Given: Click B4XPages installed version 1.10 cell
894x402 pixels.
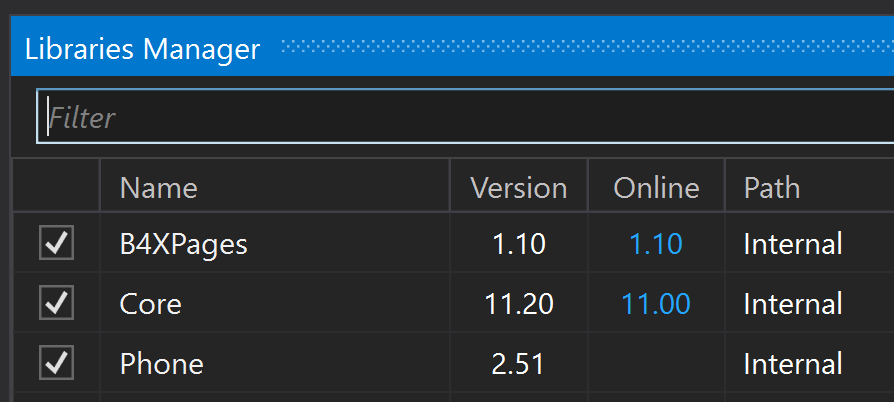Looking at the screenshot, I should point(518,243).
